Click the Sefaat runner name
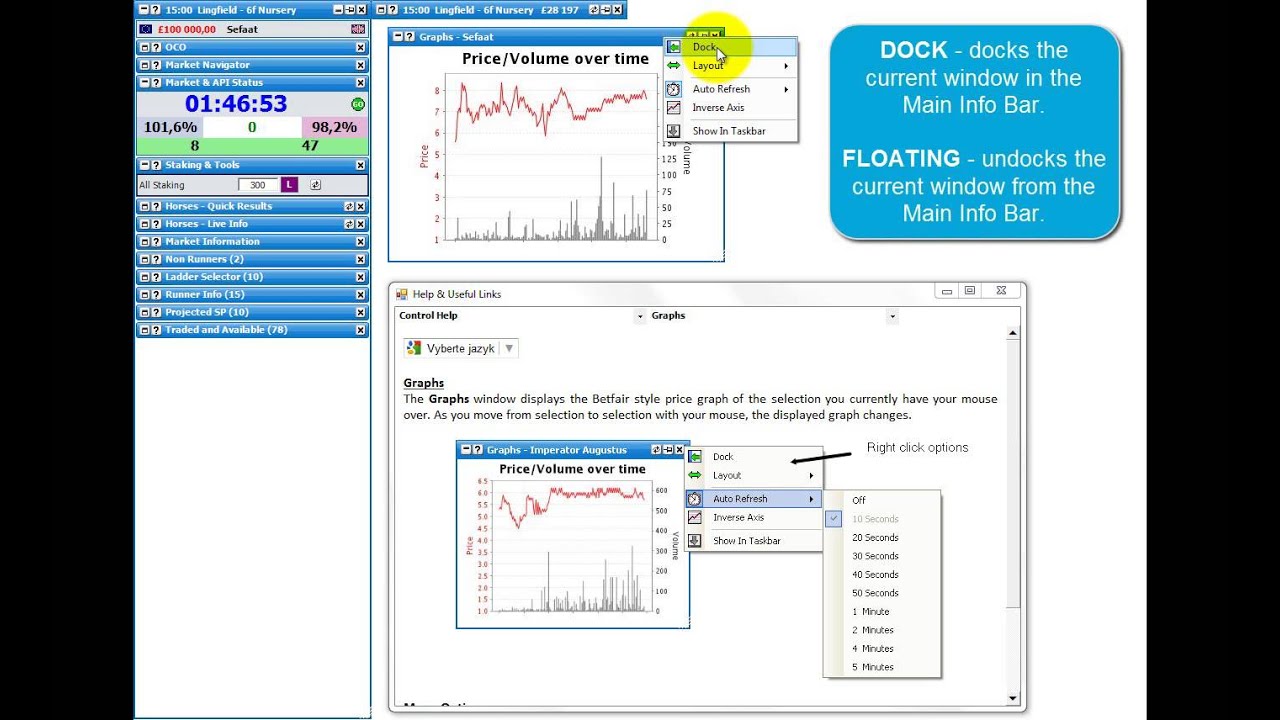The height and width of the screenshot is (720, 1280). (x=242, y=30)
